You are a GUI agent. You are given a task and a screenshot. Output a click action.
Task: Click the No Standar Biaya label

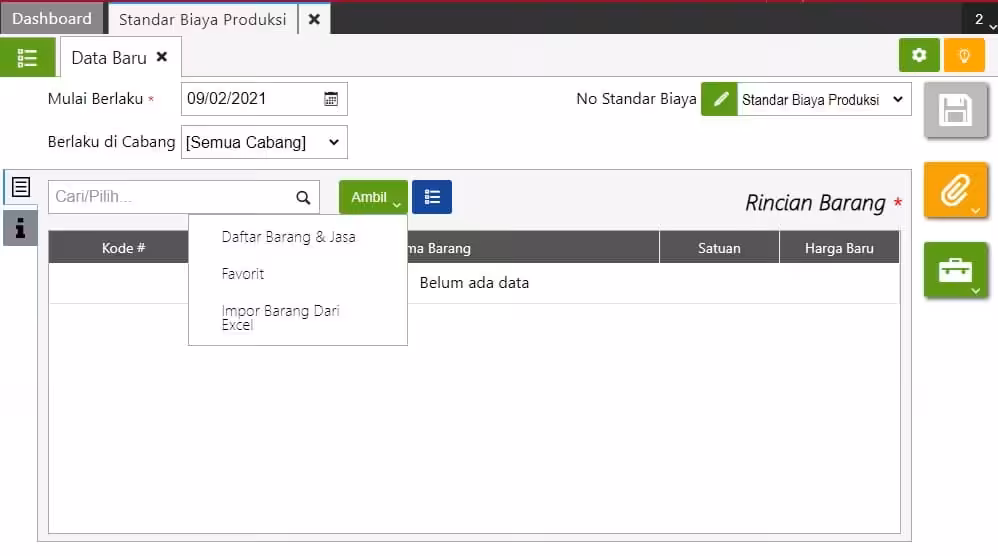tap(636, 99)
